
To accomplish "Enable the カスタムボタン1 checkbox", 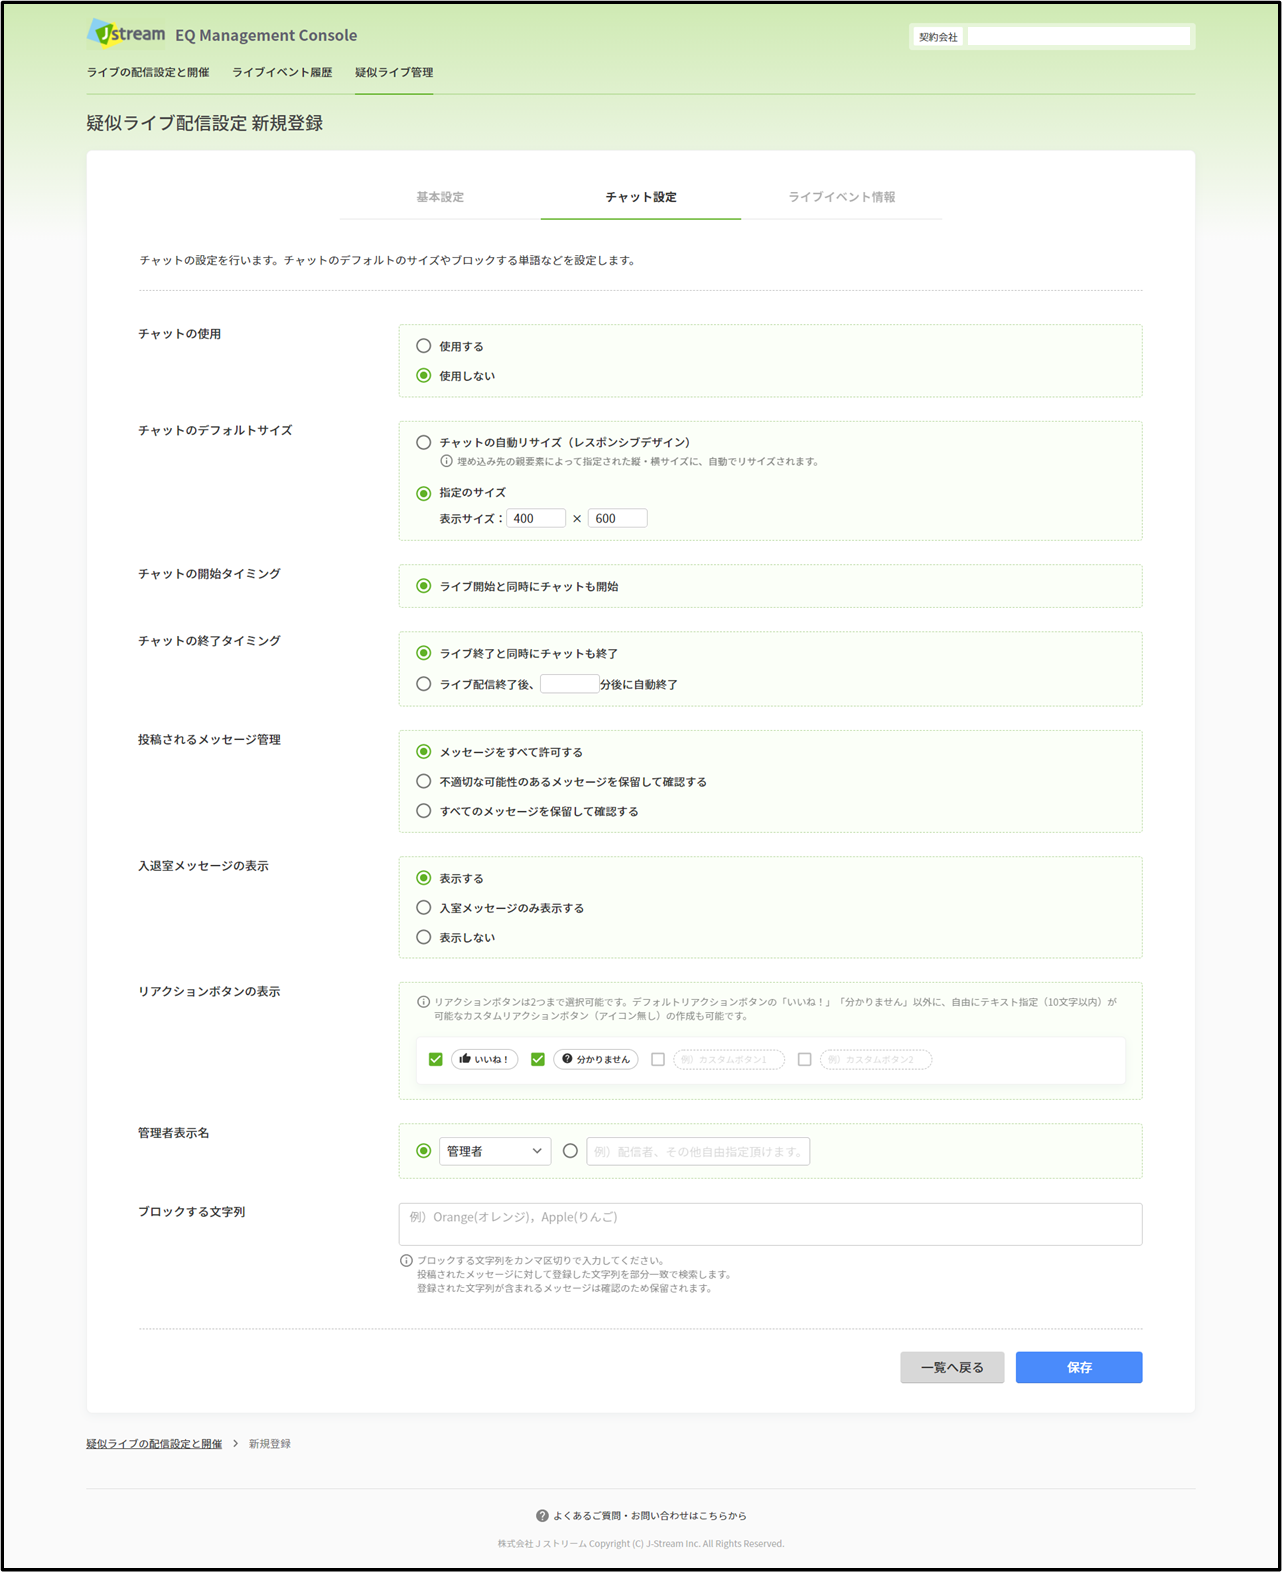I will click(658, 1059).
